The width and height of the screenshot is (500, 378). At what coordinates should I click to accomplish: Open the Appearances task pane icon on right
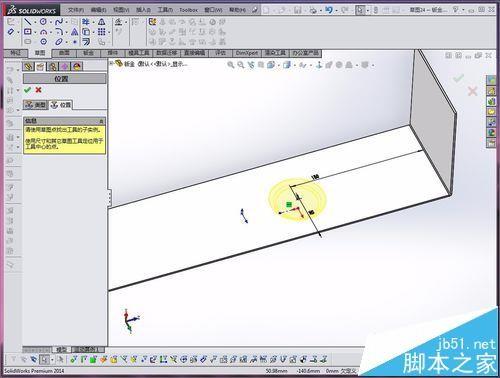click(x=491, y=132)
